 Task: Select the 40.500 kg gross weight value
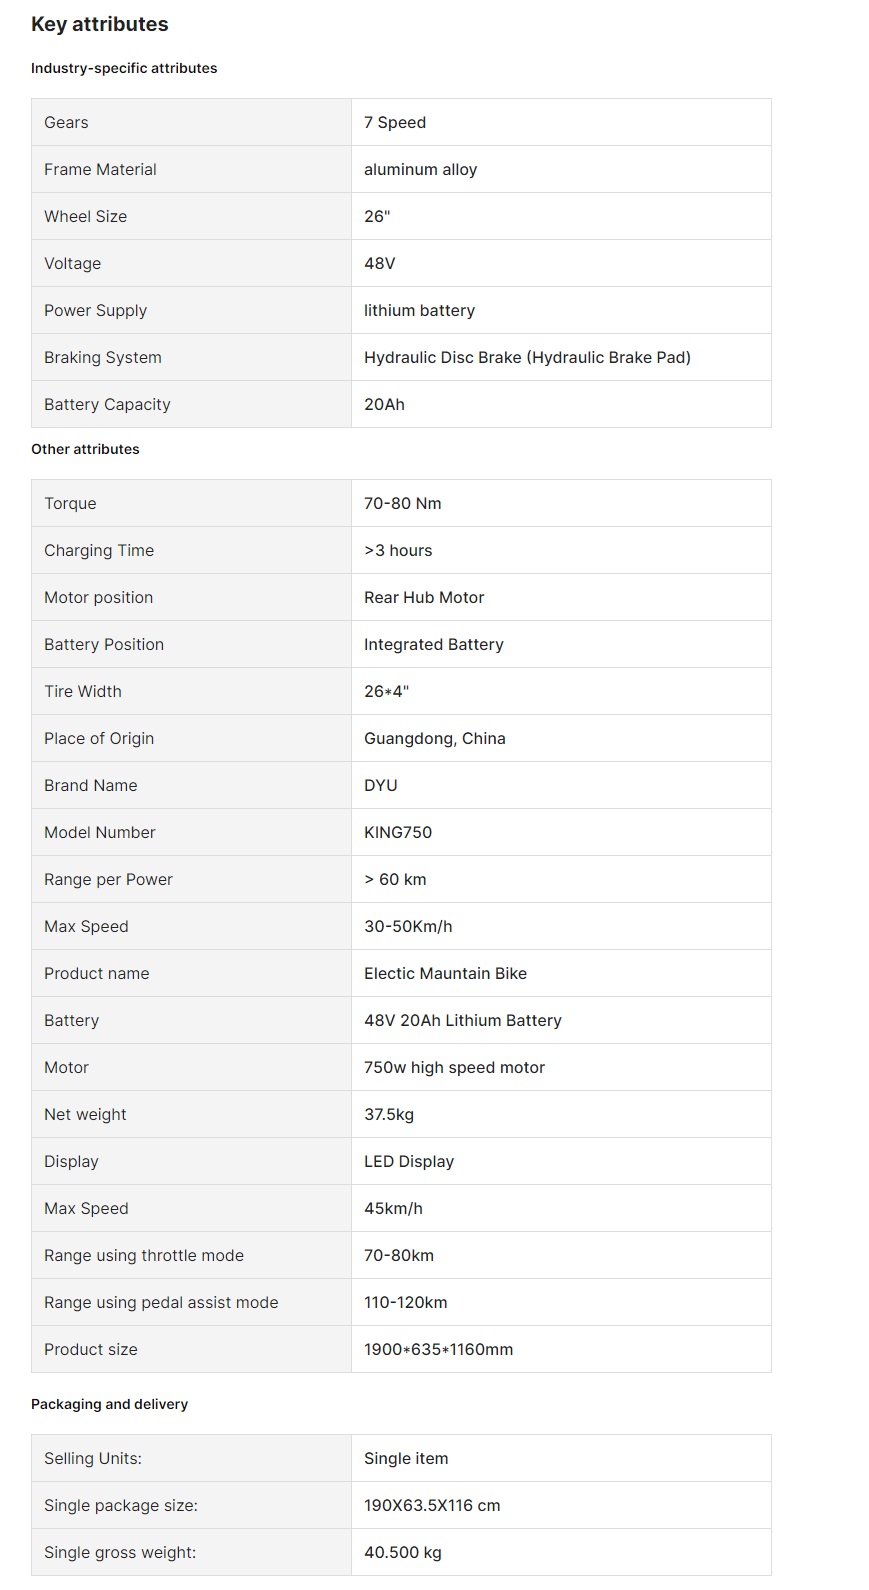click(x=403, y=1552)
